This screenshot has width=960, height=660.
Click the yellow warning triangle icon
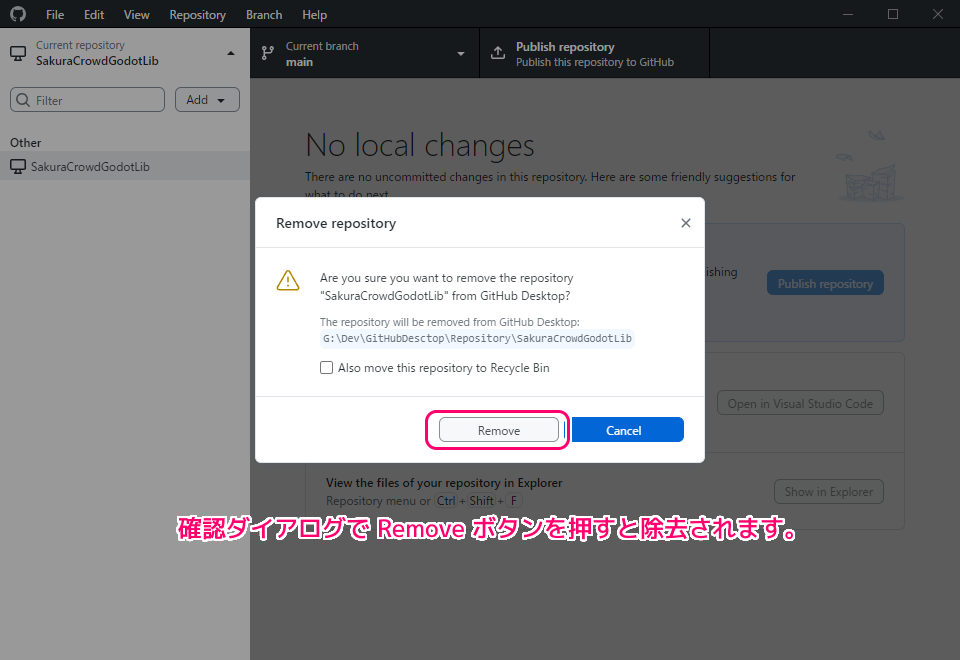tap(288, 280)
